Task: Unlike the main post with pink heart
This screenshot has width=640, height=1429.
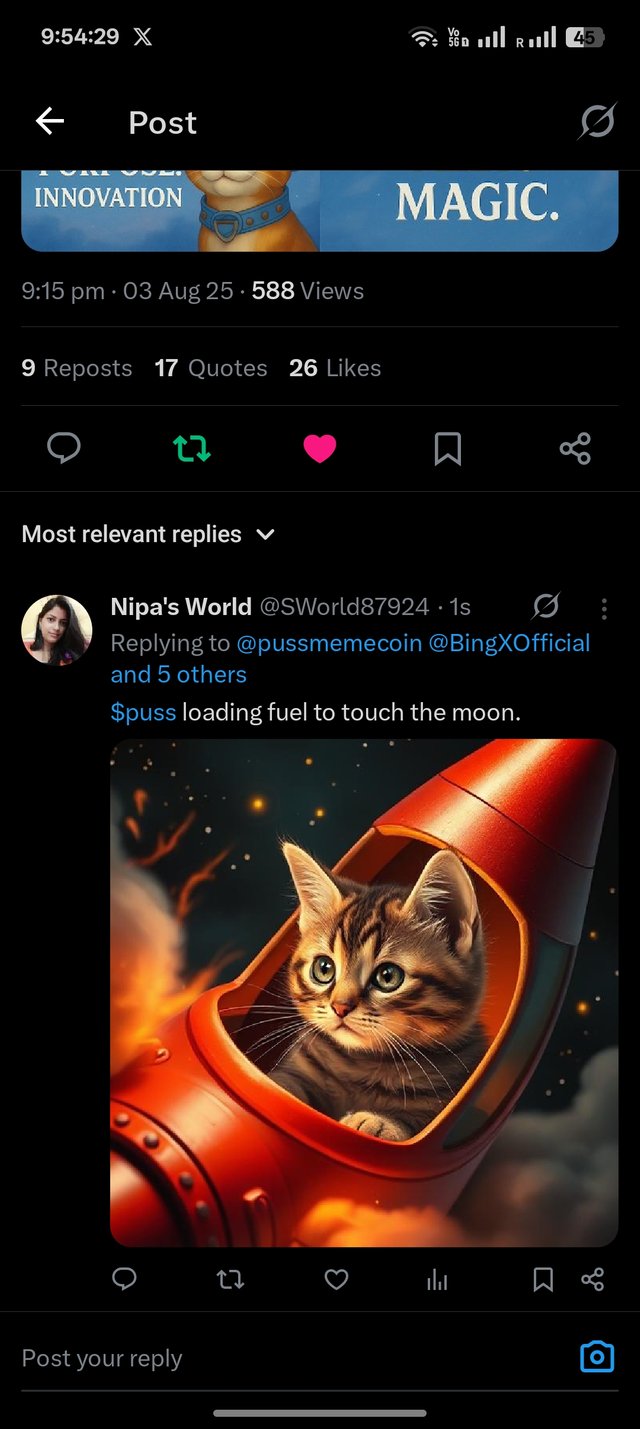Action: coord(320,449)
